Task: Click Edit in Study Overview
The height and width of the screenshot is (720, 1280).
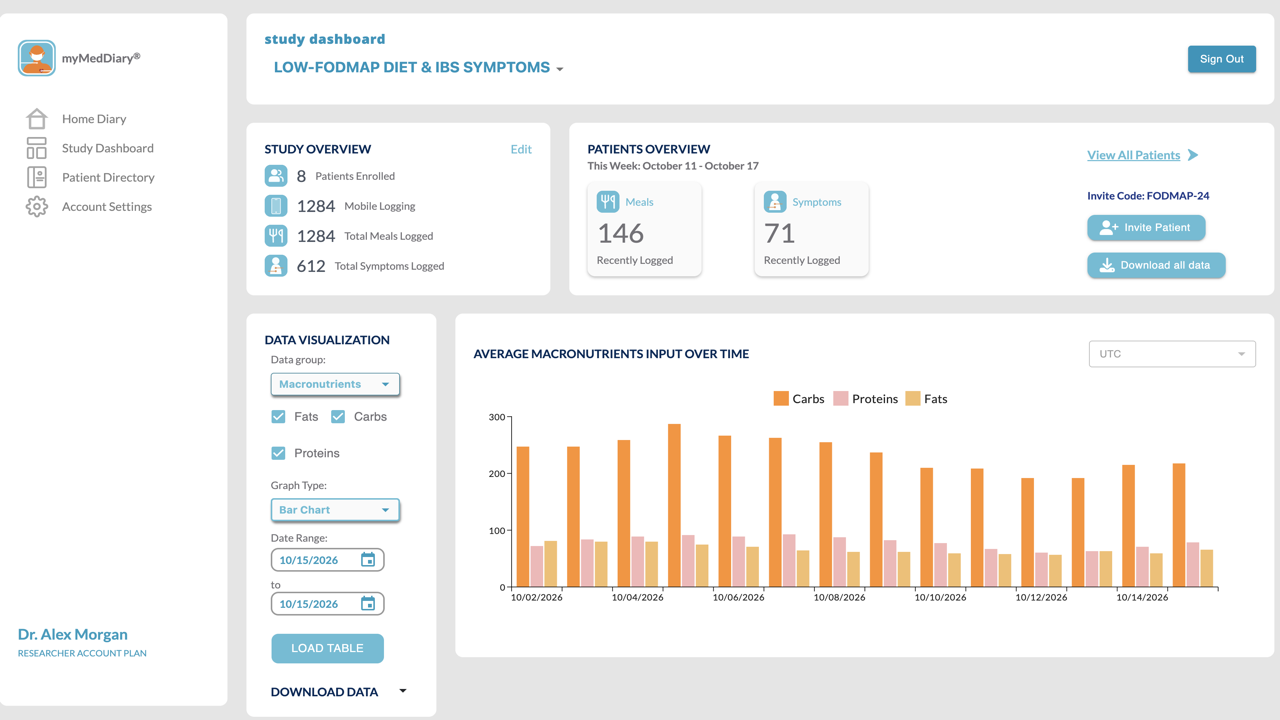Action: [521, 149]
